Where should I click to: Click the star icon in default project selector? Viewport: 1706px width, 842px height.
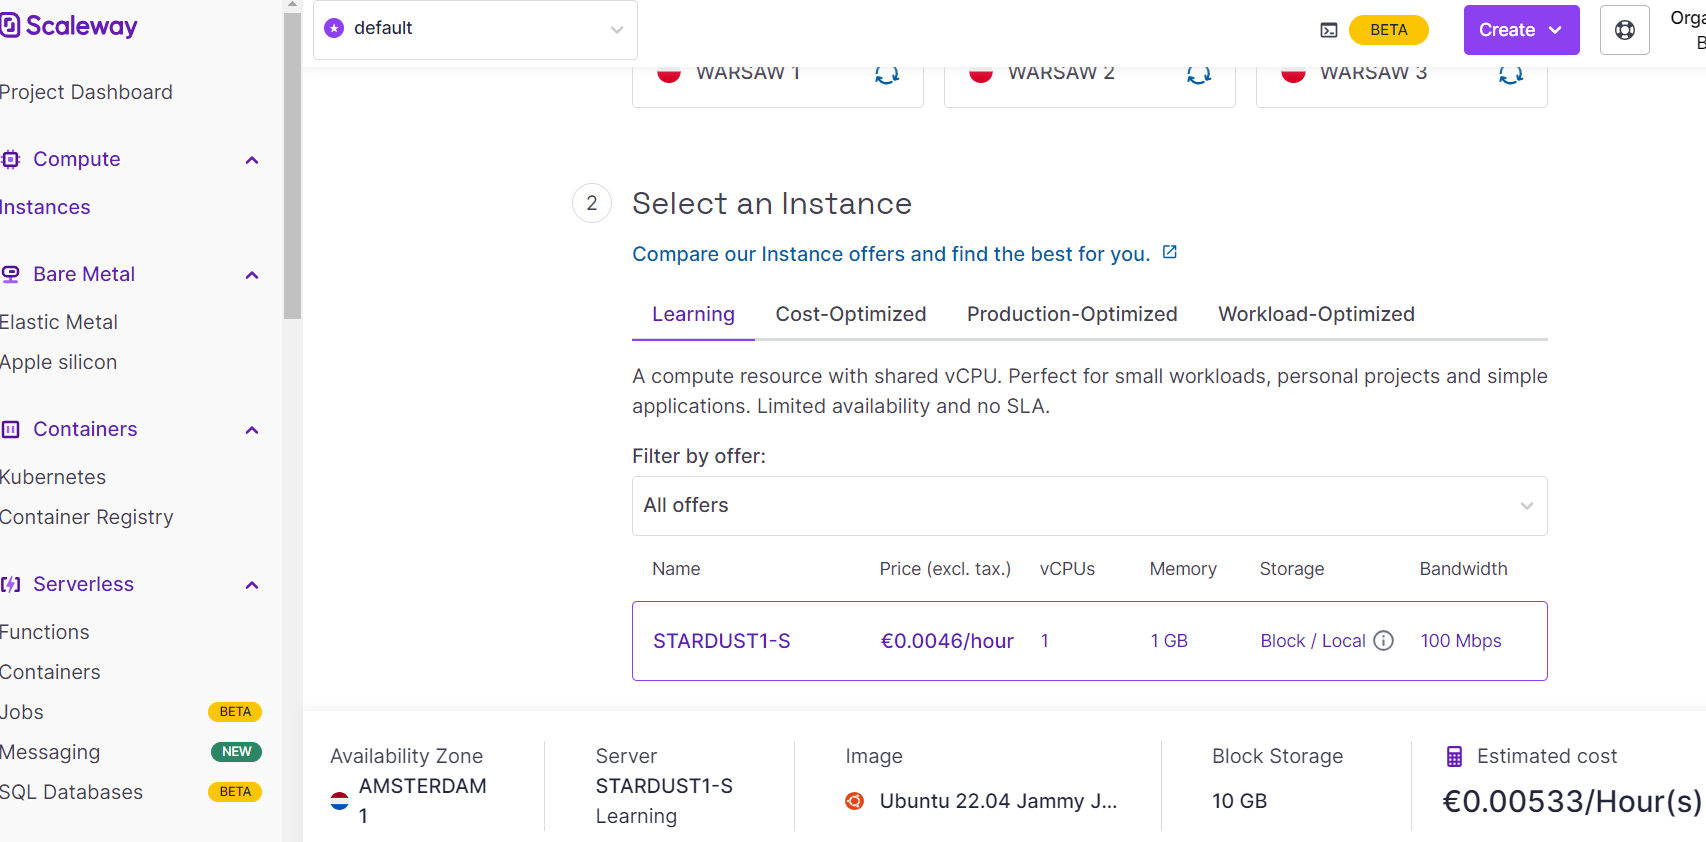click(335, 28)
